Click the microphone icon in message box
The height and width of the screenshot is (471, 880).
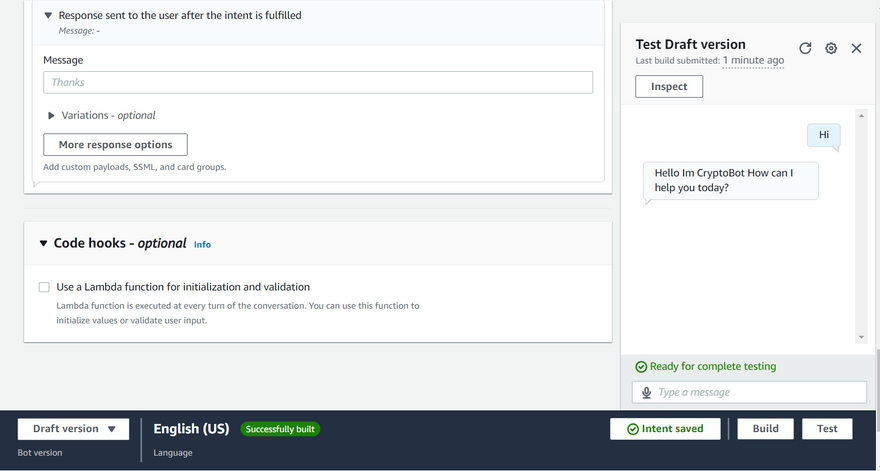pyautogui.click(x=647, y=393)
